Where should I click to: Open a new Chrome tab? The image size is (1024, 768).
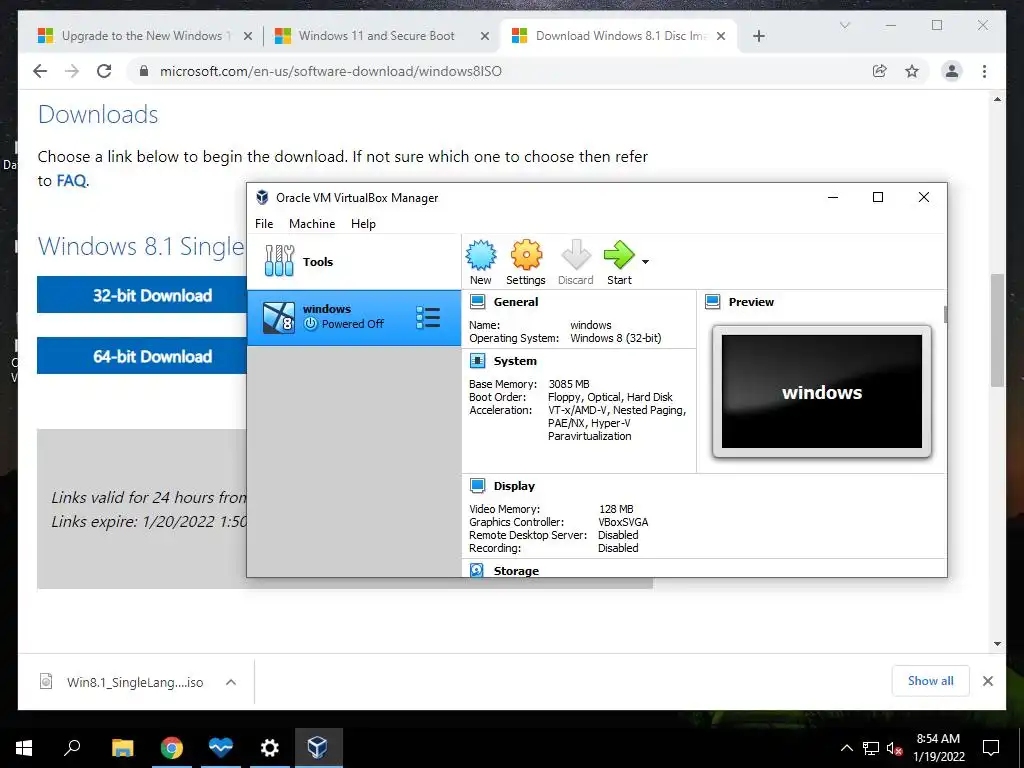pyautogui.click(x=758, y=36)
